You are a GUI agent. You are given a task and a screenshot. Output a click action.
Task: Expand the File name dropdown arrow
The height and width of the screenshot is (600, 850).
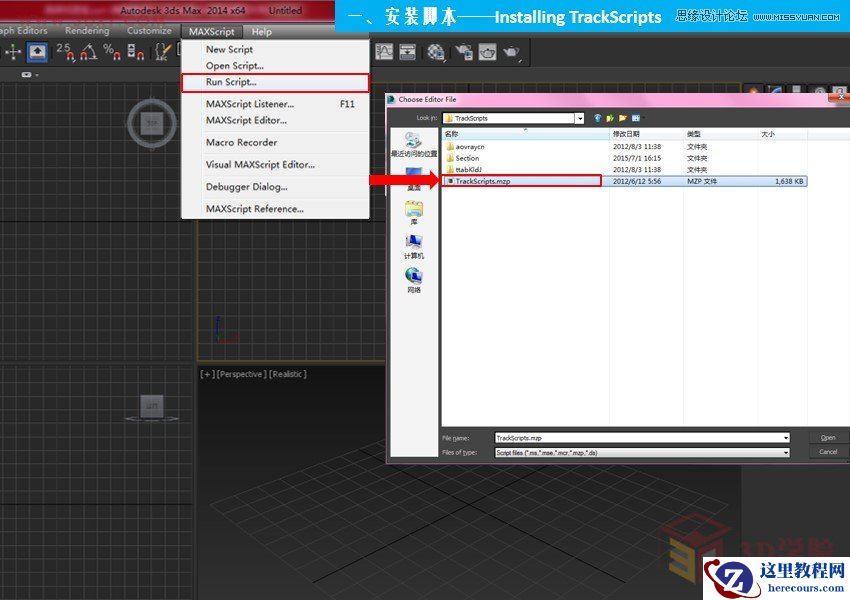coord(785,438)
